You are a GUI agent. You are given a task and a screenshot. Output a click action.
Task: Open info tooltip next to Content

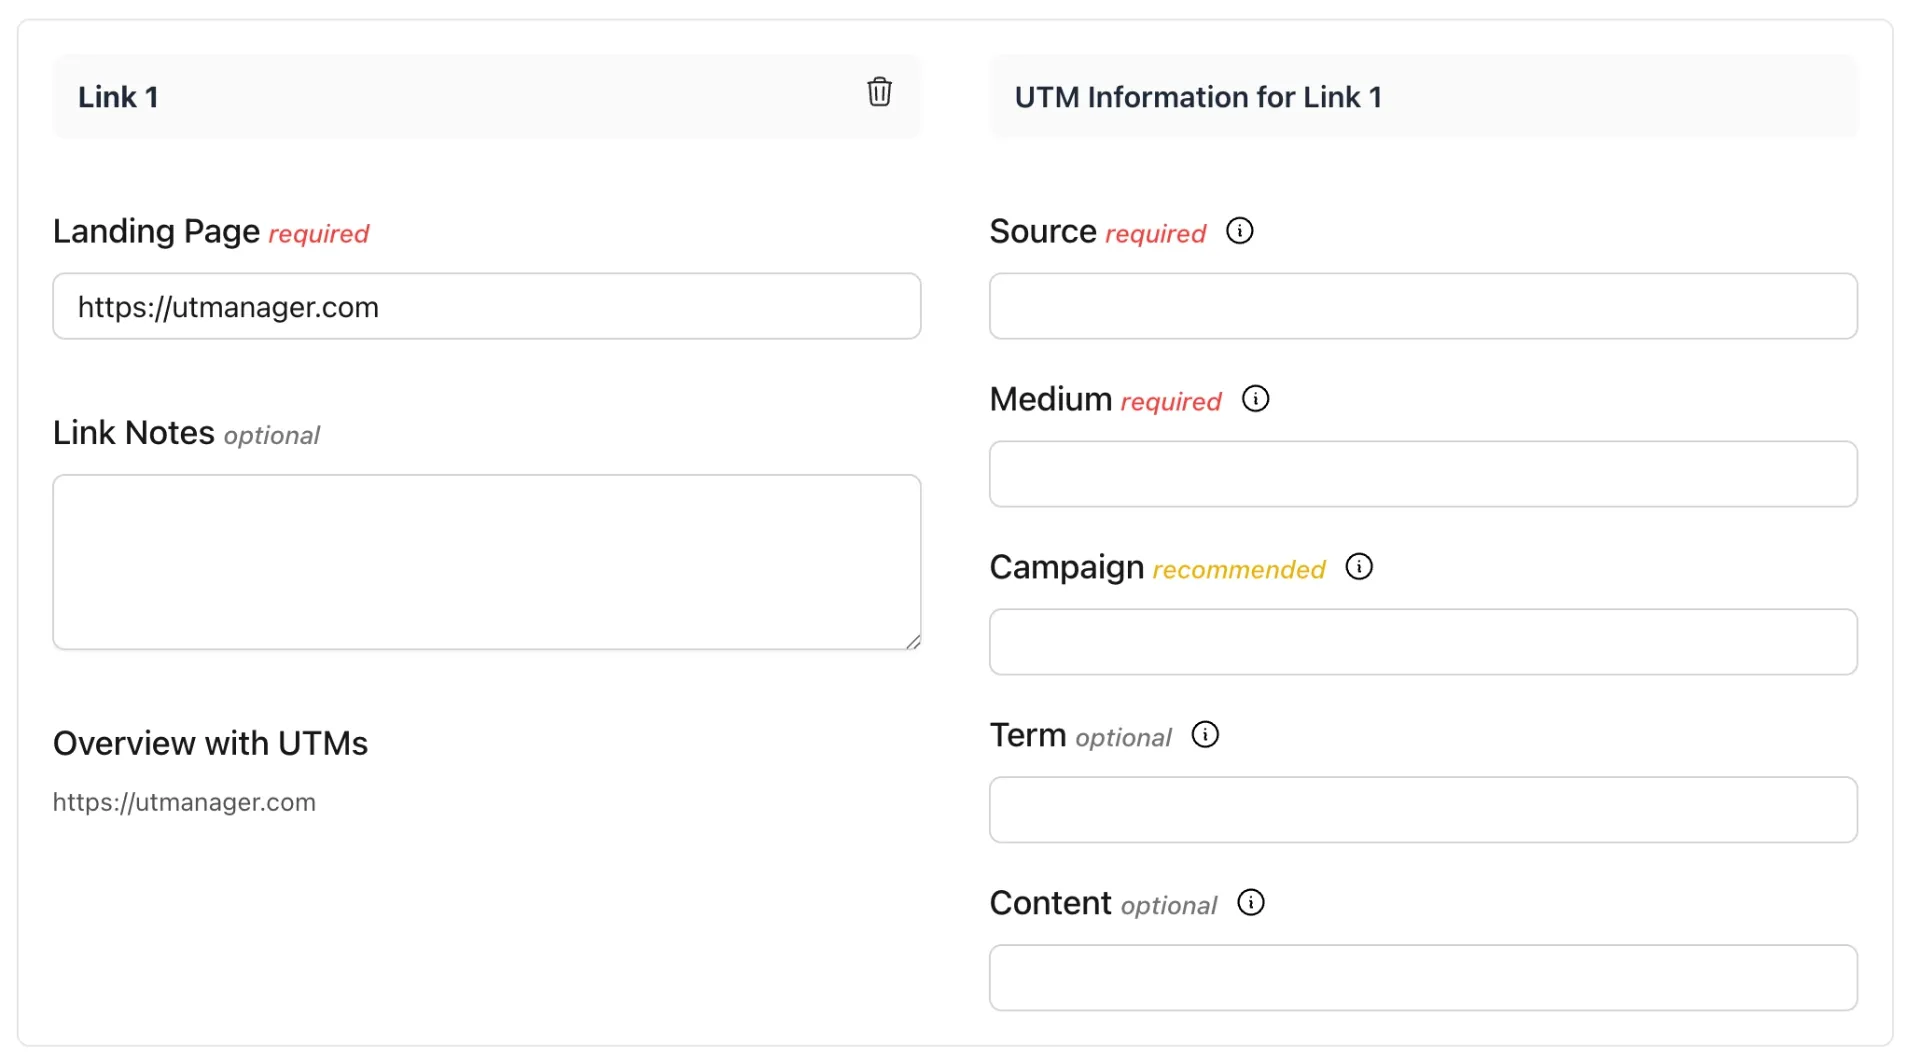[1251, 903]
